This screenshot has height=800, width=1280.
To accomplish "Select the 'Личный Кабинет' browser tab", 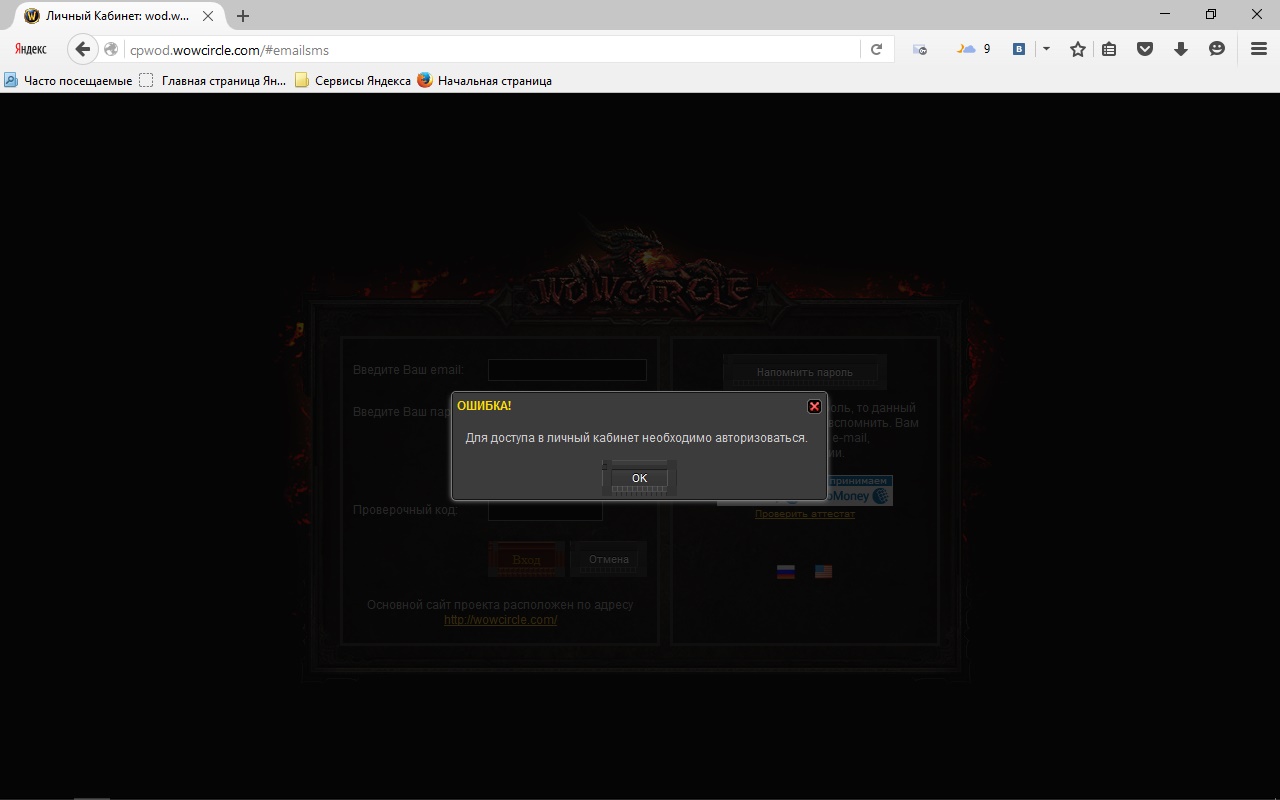I will 117,16.
